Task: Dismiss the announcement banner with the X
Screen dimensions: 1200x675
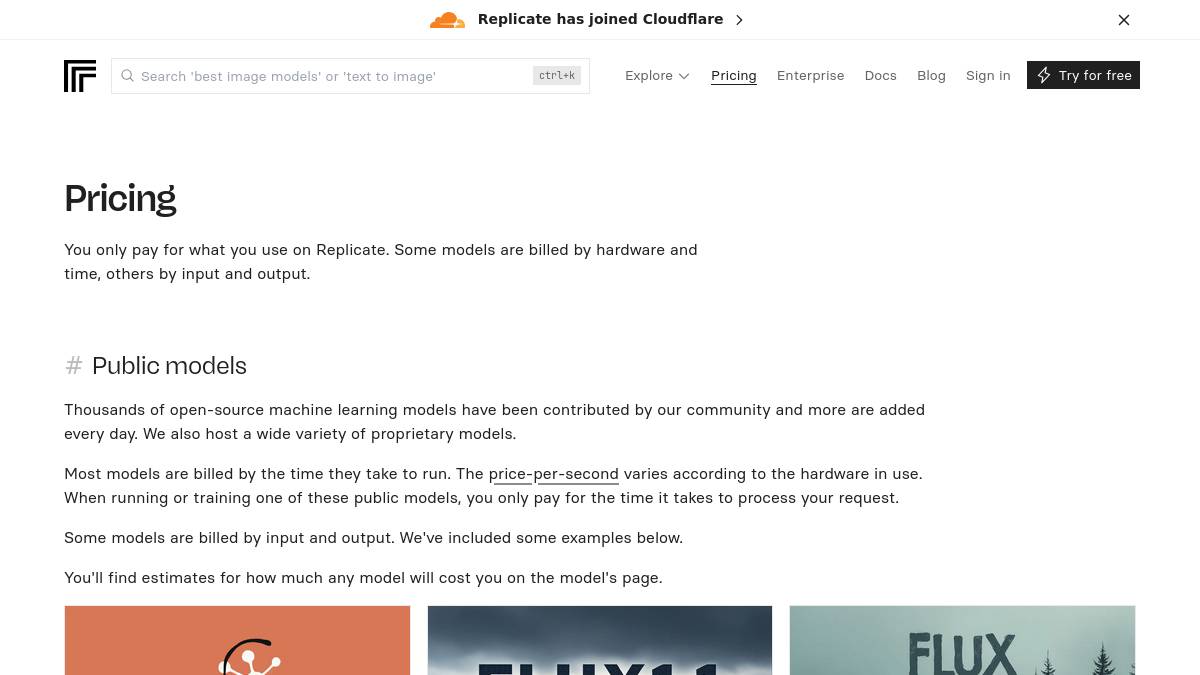Action: 1124,20
